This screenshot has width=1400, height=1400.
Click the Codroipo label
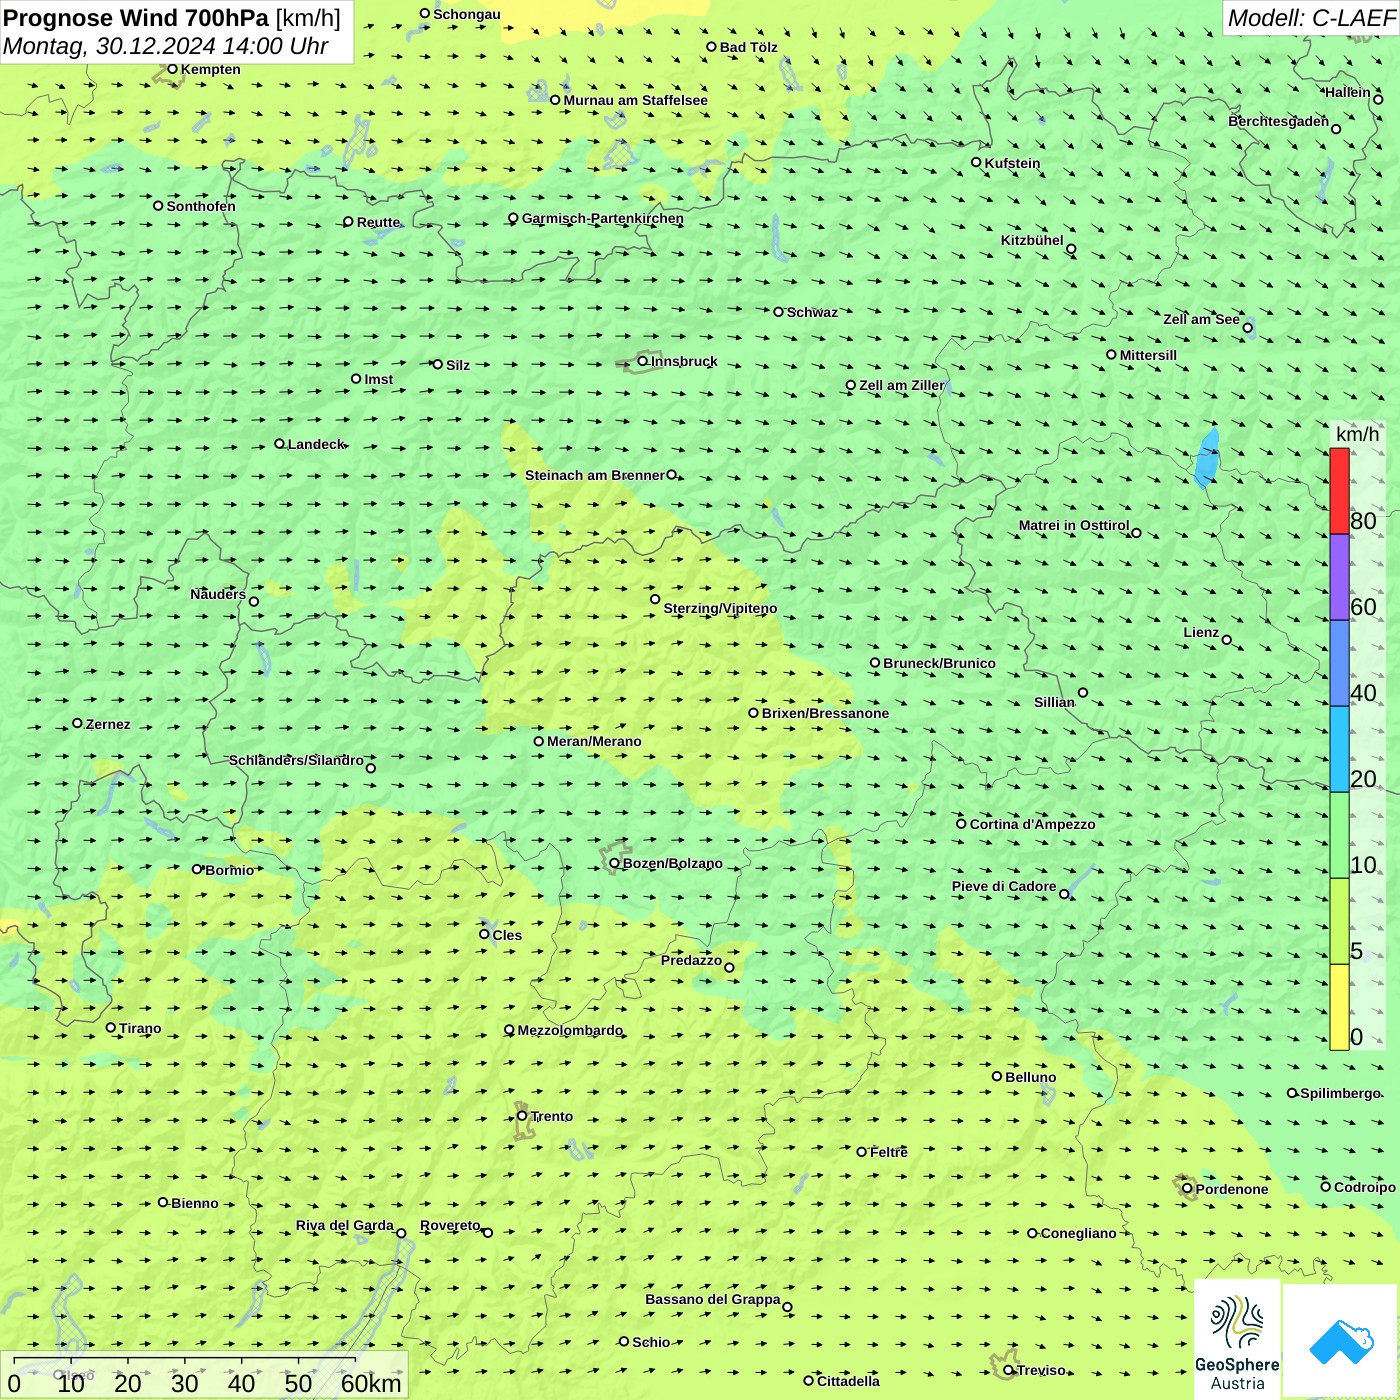[x=1364, y=1187]
